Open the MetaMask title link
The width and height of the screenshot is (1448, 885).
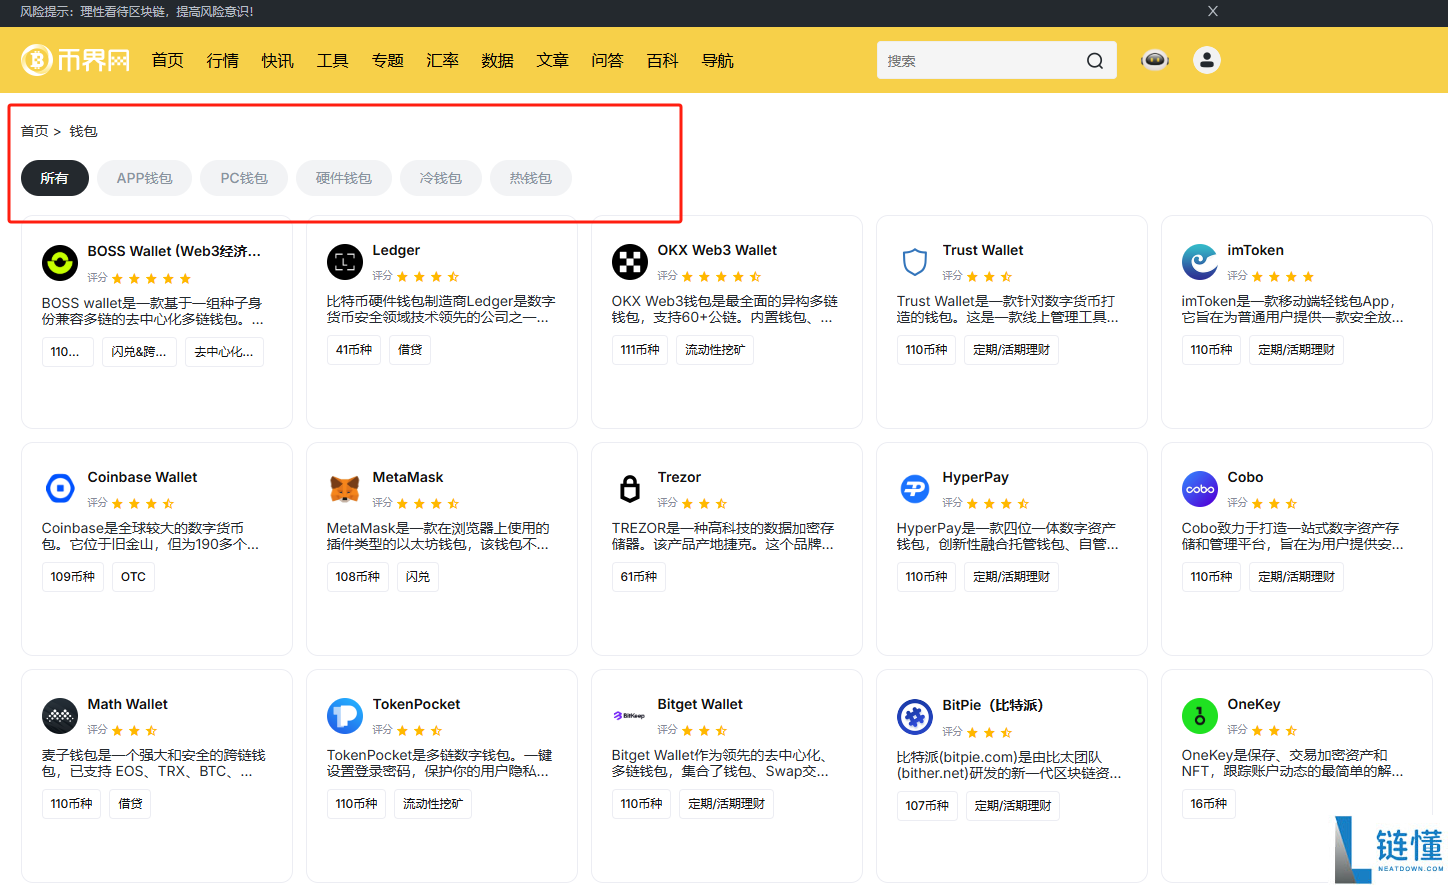(x=408, y=477)
